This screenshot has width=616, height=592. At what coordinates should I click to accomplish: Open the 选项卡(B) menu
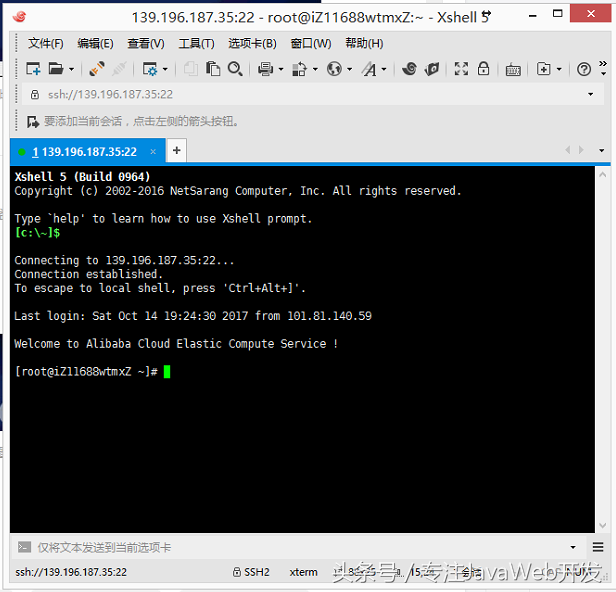(x=253, y=43)
